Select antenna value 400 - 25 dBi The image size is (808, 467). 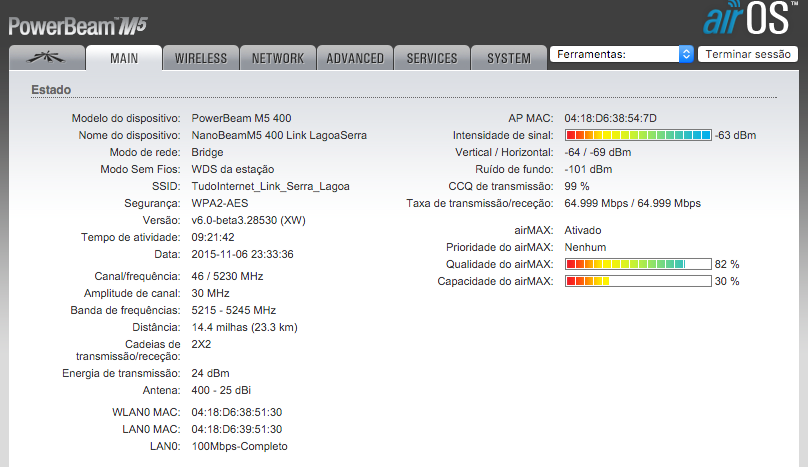pos(221,390)
